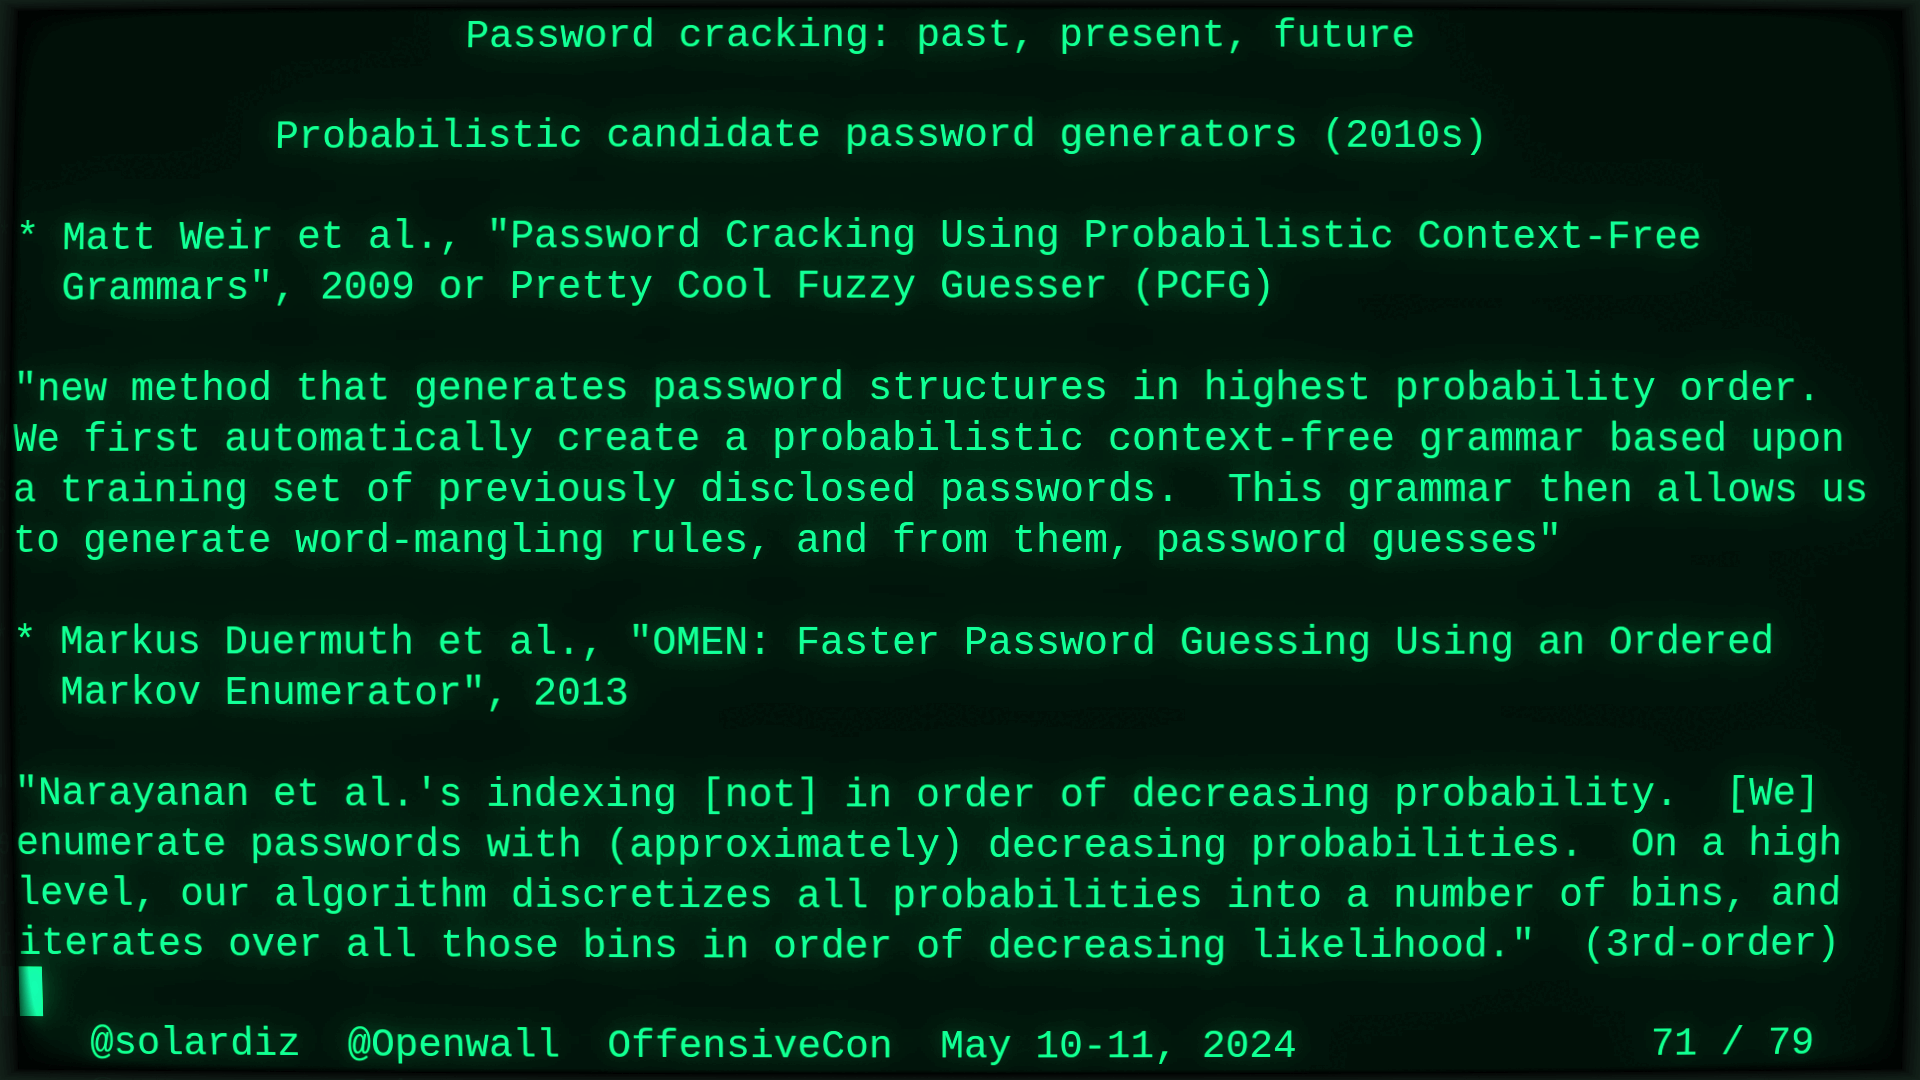Click the year "2013" citation
This screenshot has height=1080, width=1920.
click(x=580, y=693)
